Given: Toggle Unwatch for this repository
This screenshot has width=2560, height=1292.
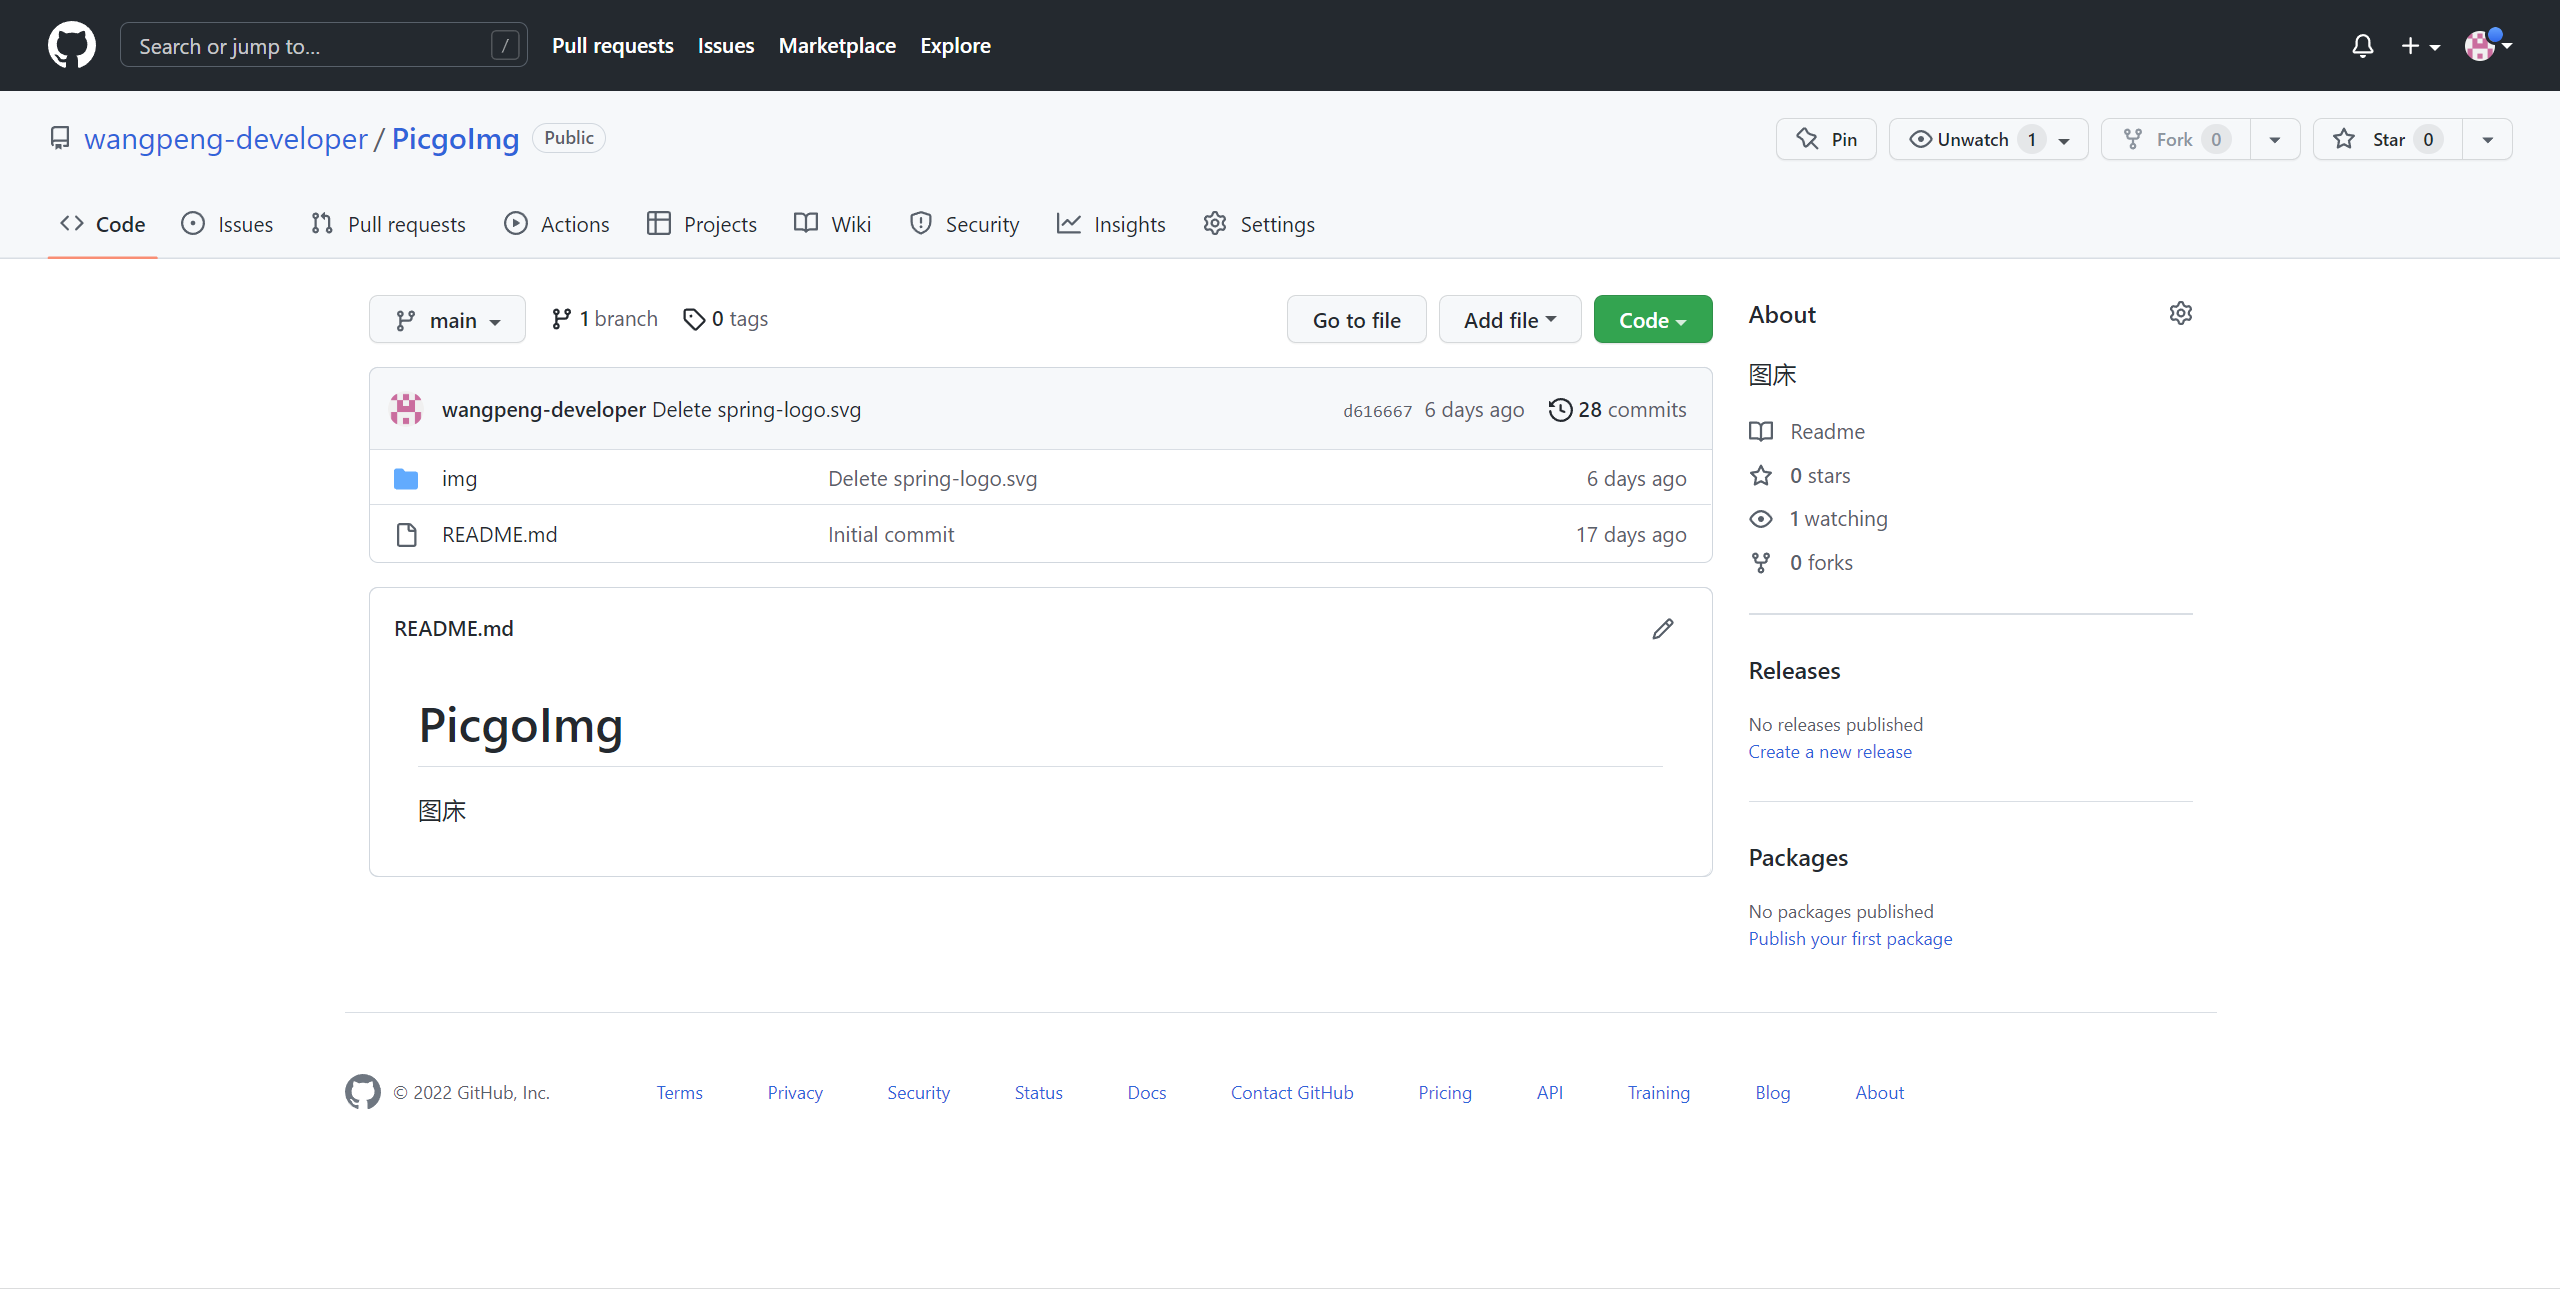Looking at the screenshot, I should 1971,140.
